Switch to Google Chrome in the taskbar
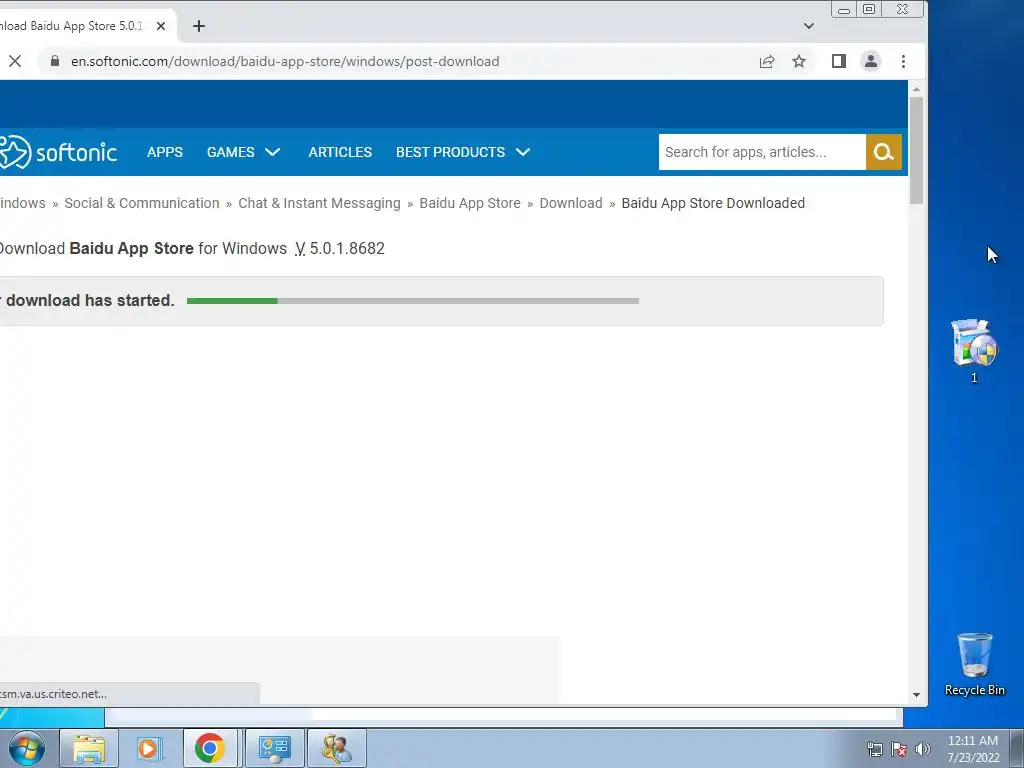Image resolution: width=1024 pixels, height=768 pixels. (x=210, y=748)
